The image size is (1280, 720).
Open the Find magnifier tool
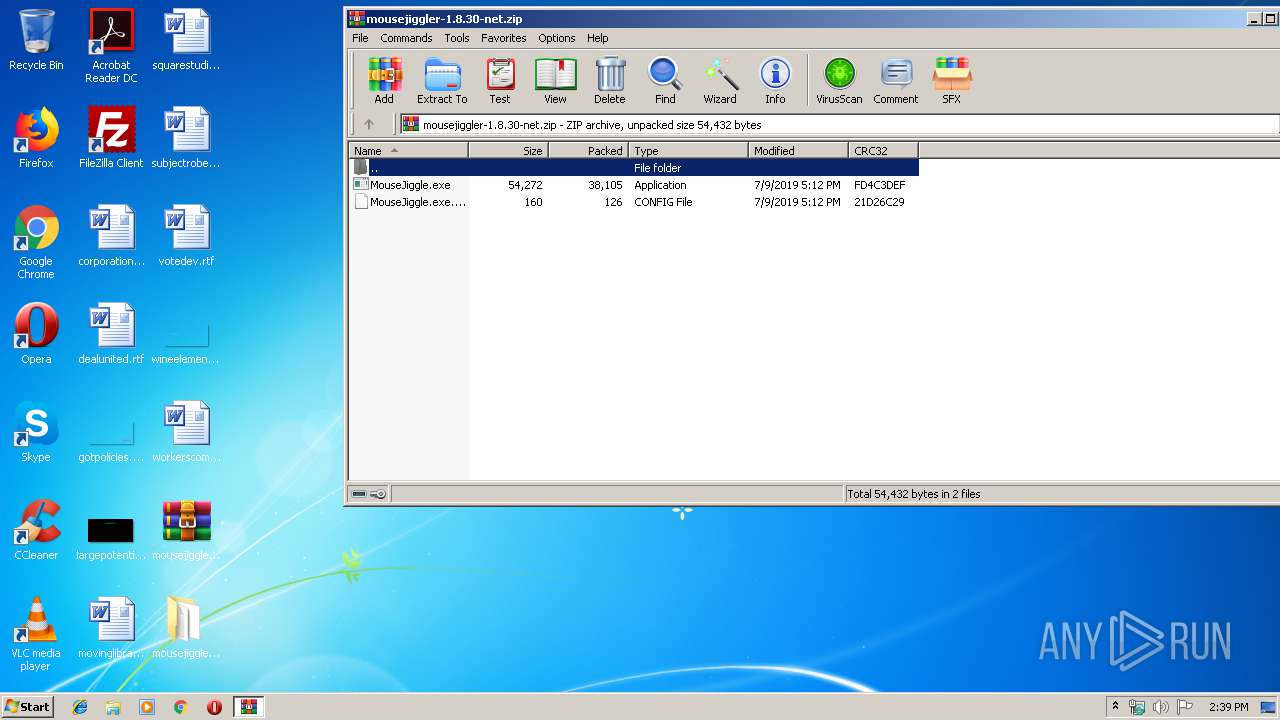665,80
